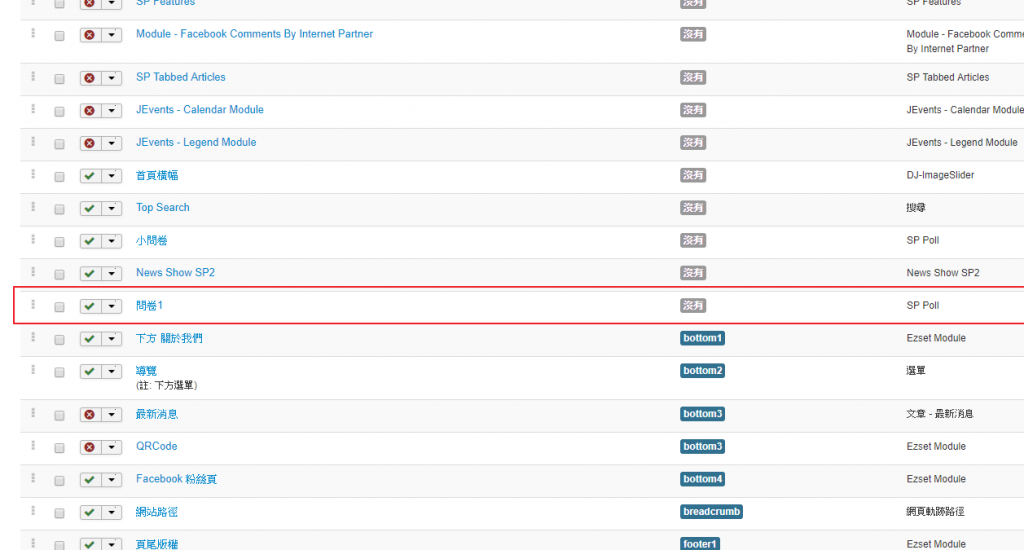Open dropdown arrow for Module - Facebook Comments
The height and width of the screenshot is (550, 1024).
112,35
